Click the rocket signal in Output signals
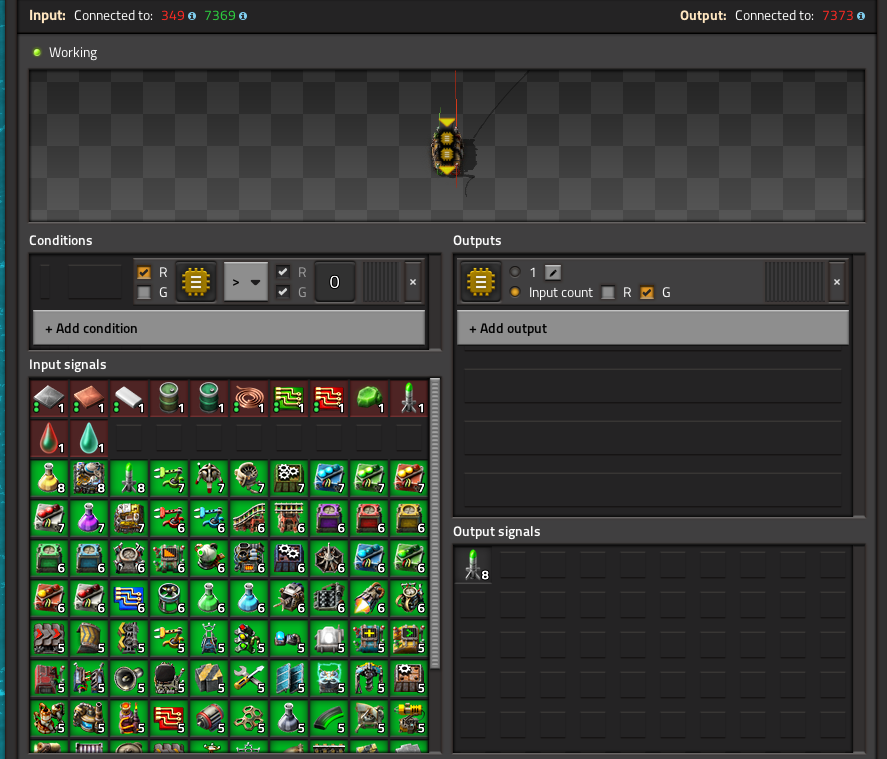Screen dimensions: 887x759 [x=473, y=565]
